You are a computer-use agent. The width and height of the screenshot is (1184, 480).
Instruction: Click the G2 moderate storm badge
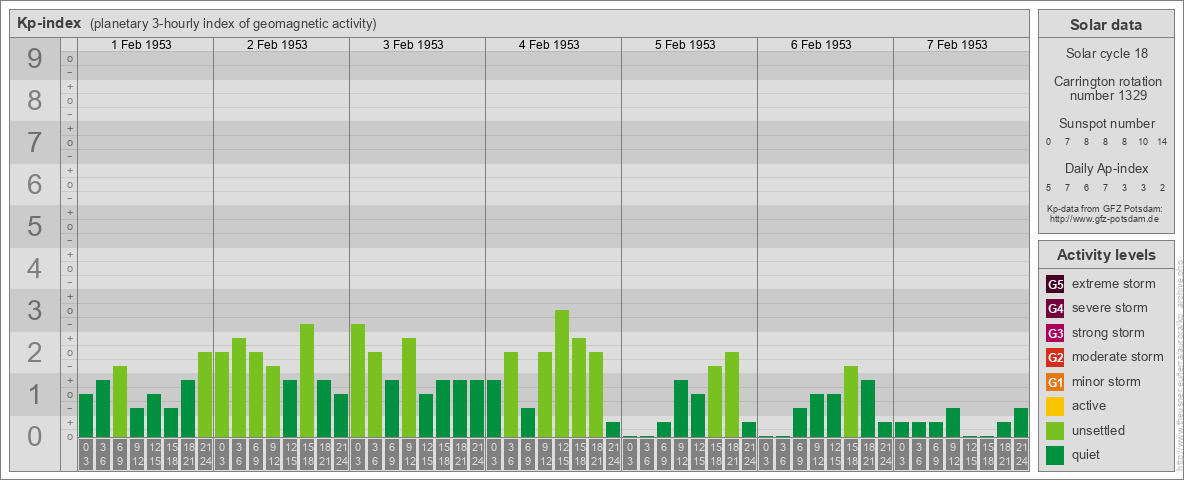[x=1055, y=358]
